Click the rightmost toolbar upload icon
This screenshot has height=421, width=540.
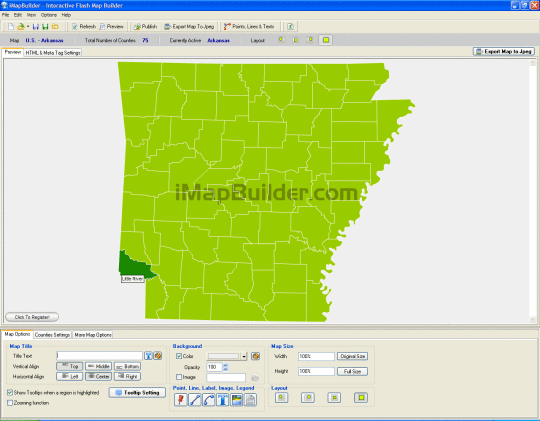290,27
